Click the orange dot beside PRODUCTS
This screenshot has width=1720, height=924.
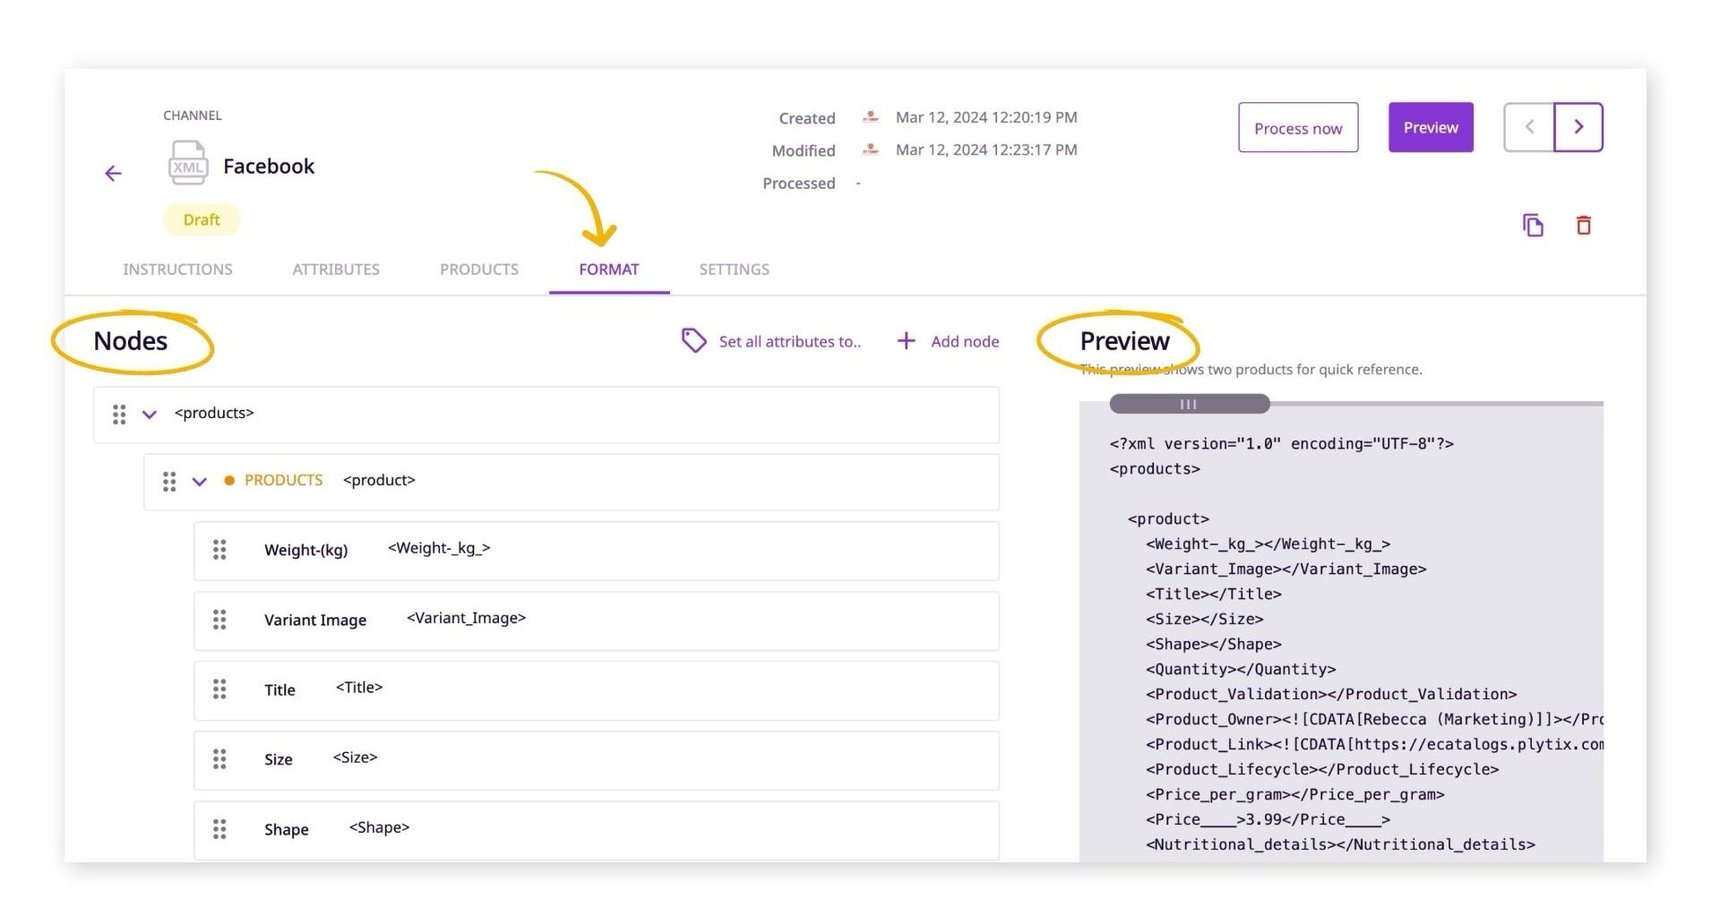229,480
